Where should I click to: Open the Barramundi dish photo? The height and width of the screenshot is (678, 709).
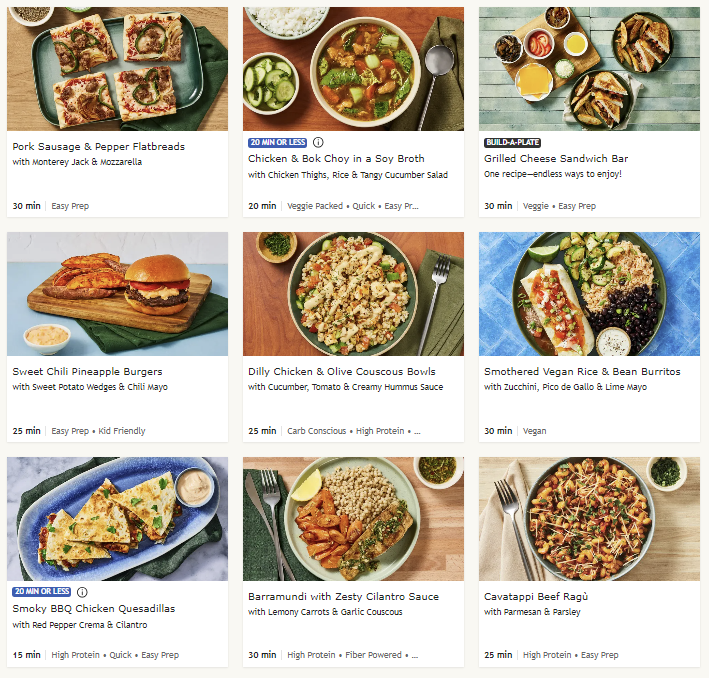(x=353, y=519)
